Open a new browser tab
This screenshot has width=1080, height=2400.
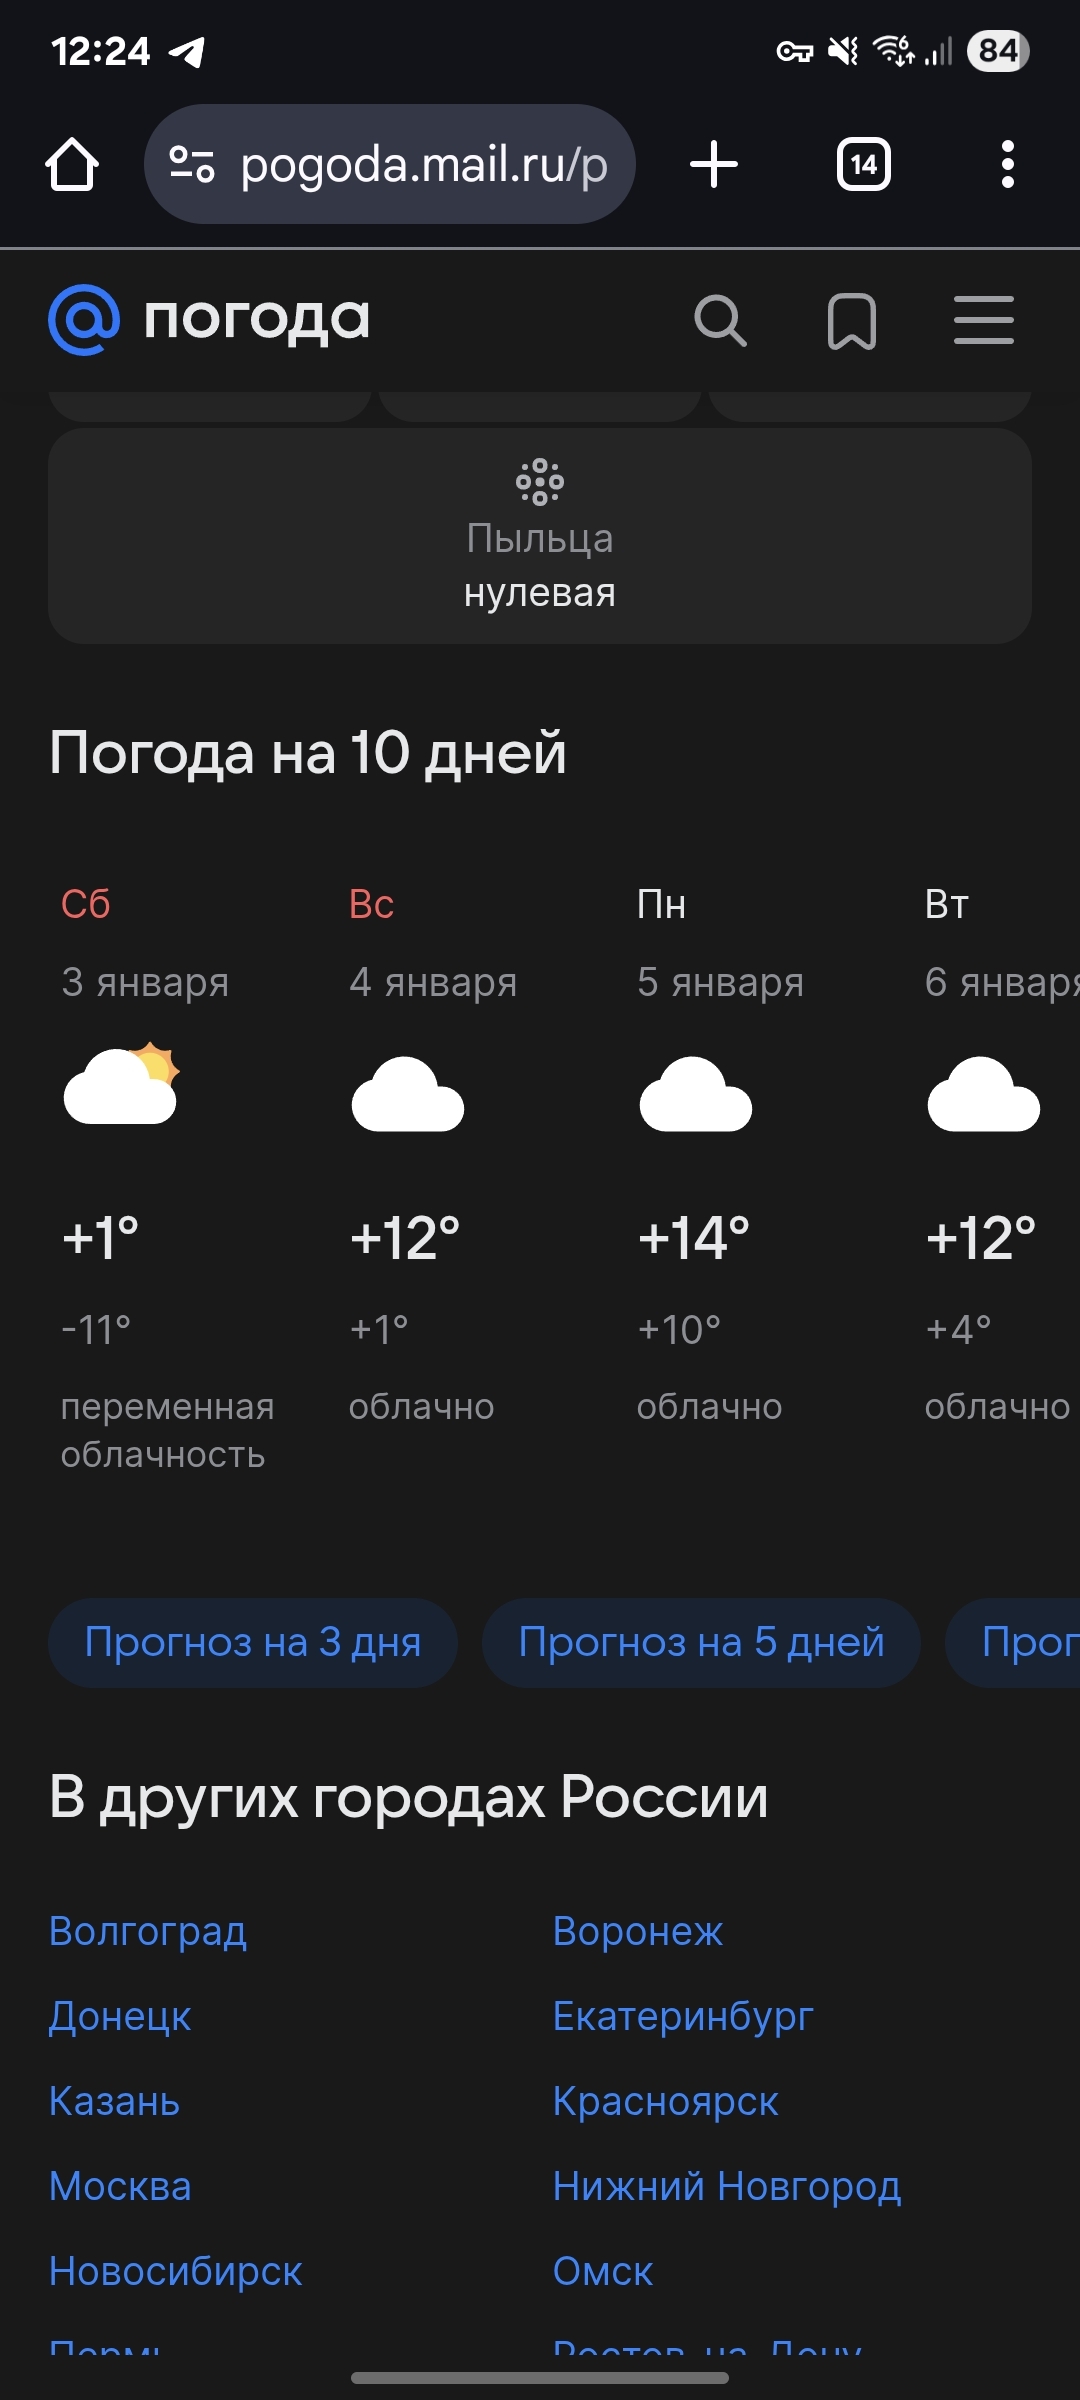click(714, 165)
